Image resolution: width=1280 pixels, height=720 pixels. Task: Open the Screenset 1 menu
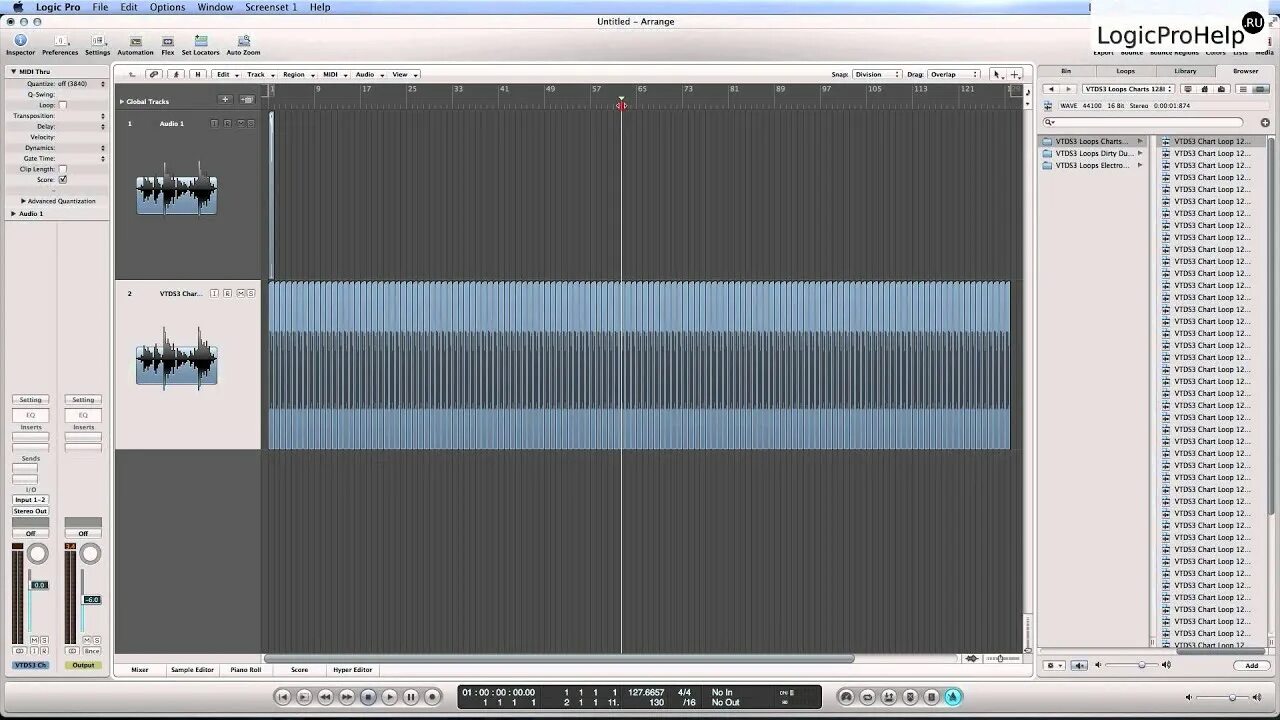pyautogui.click(x=271, y=7)
